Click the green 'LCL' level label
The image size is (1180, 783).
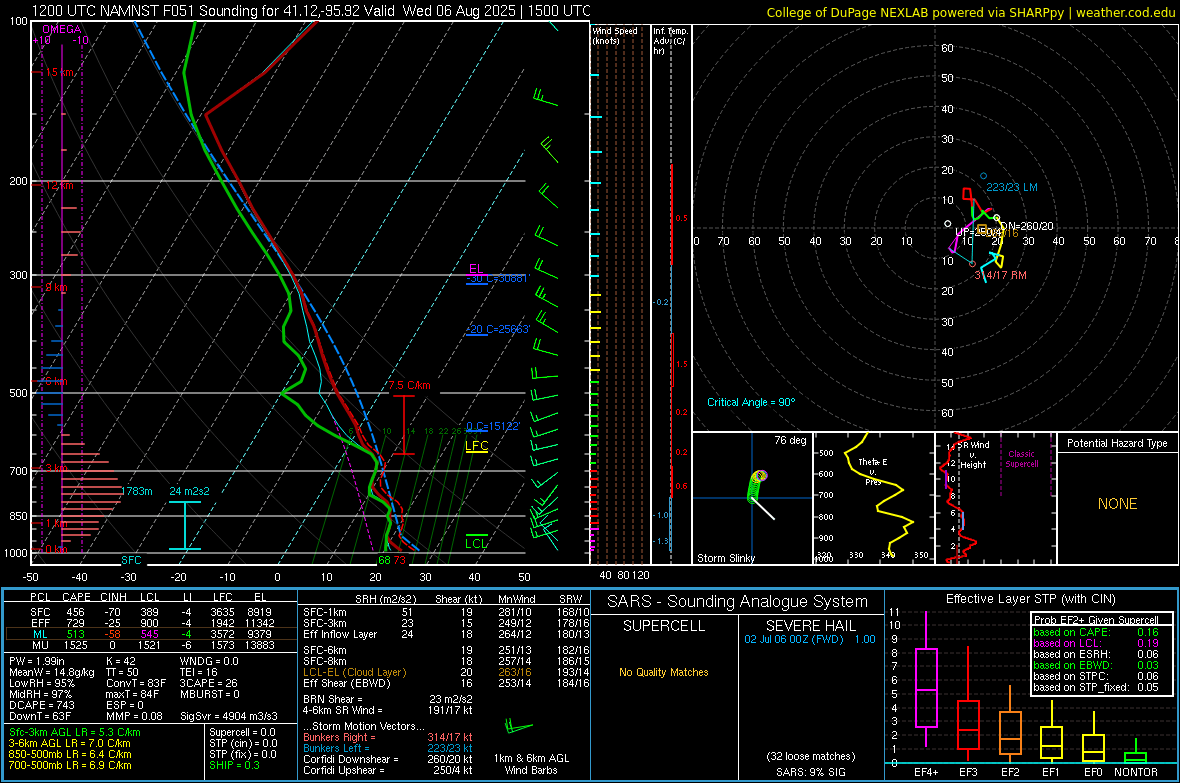point(476,544)
